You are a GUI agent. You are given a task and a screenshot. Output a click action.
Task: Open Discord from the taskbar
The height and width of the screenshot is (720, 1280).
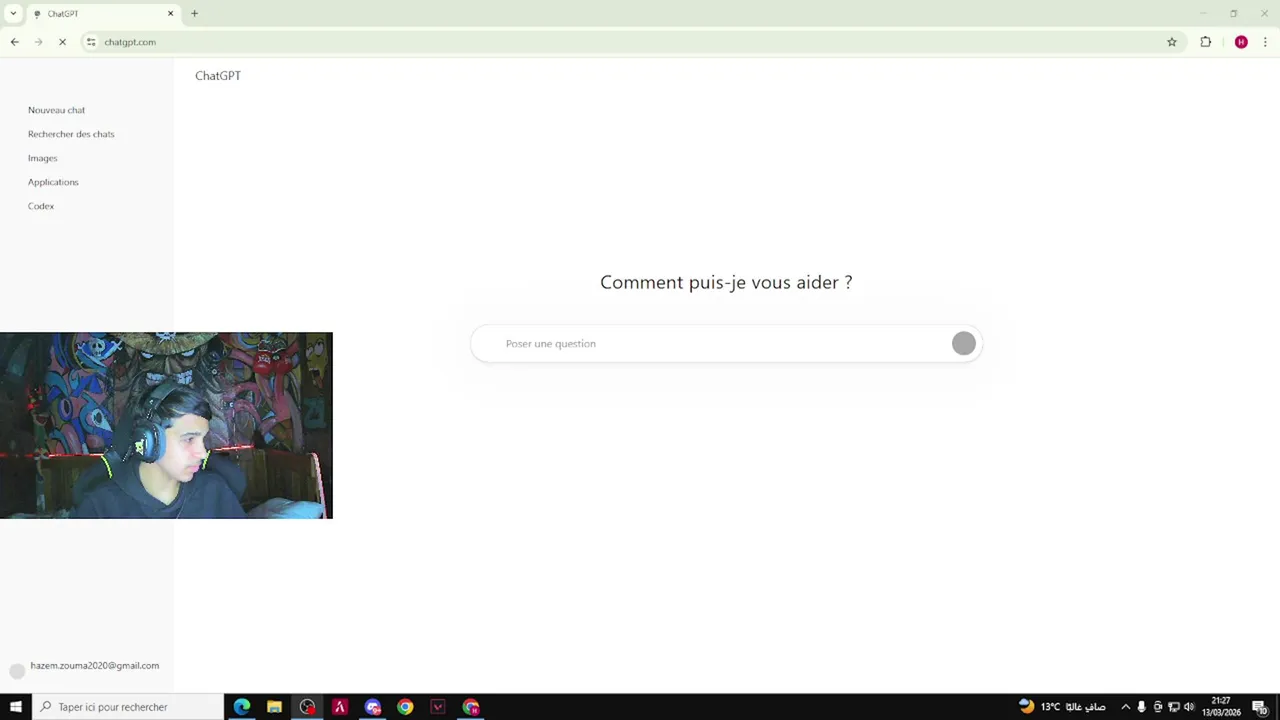(373, 707)
